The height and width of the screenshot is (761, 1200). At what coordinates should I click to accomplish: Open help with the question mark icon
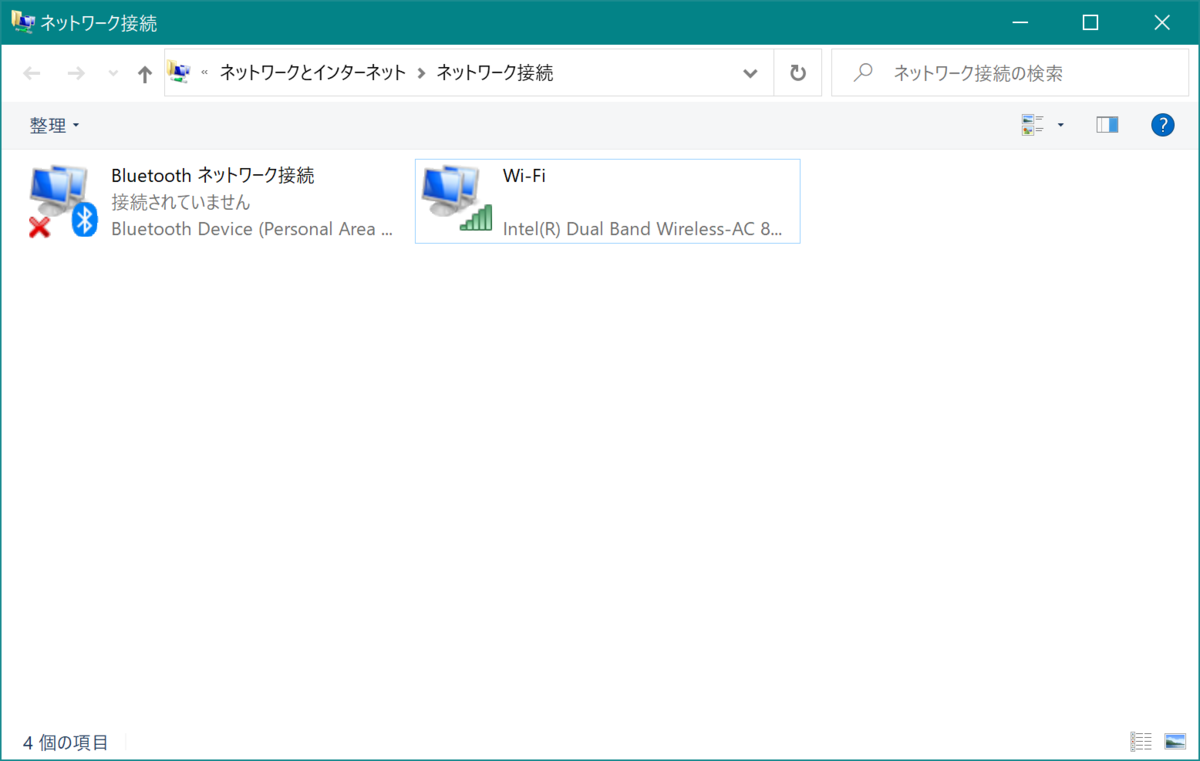(x=1162, y=125)
